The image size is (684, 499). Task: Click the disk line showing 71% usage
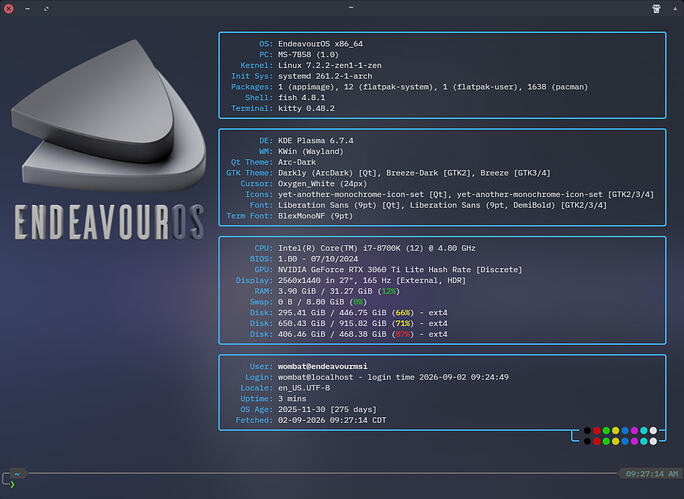click(363, 323)
